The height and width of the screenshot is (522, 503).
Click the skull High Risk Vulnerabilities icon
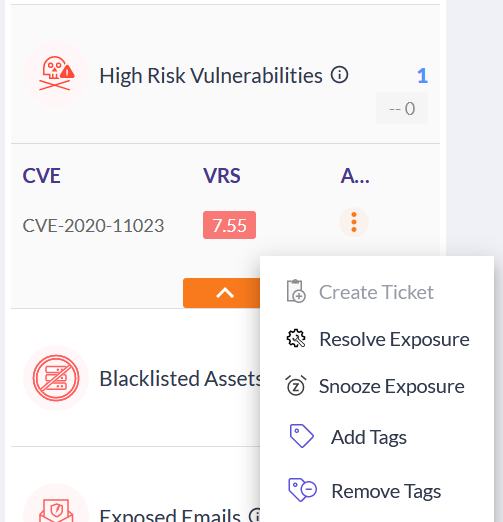tap(56, 74)
